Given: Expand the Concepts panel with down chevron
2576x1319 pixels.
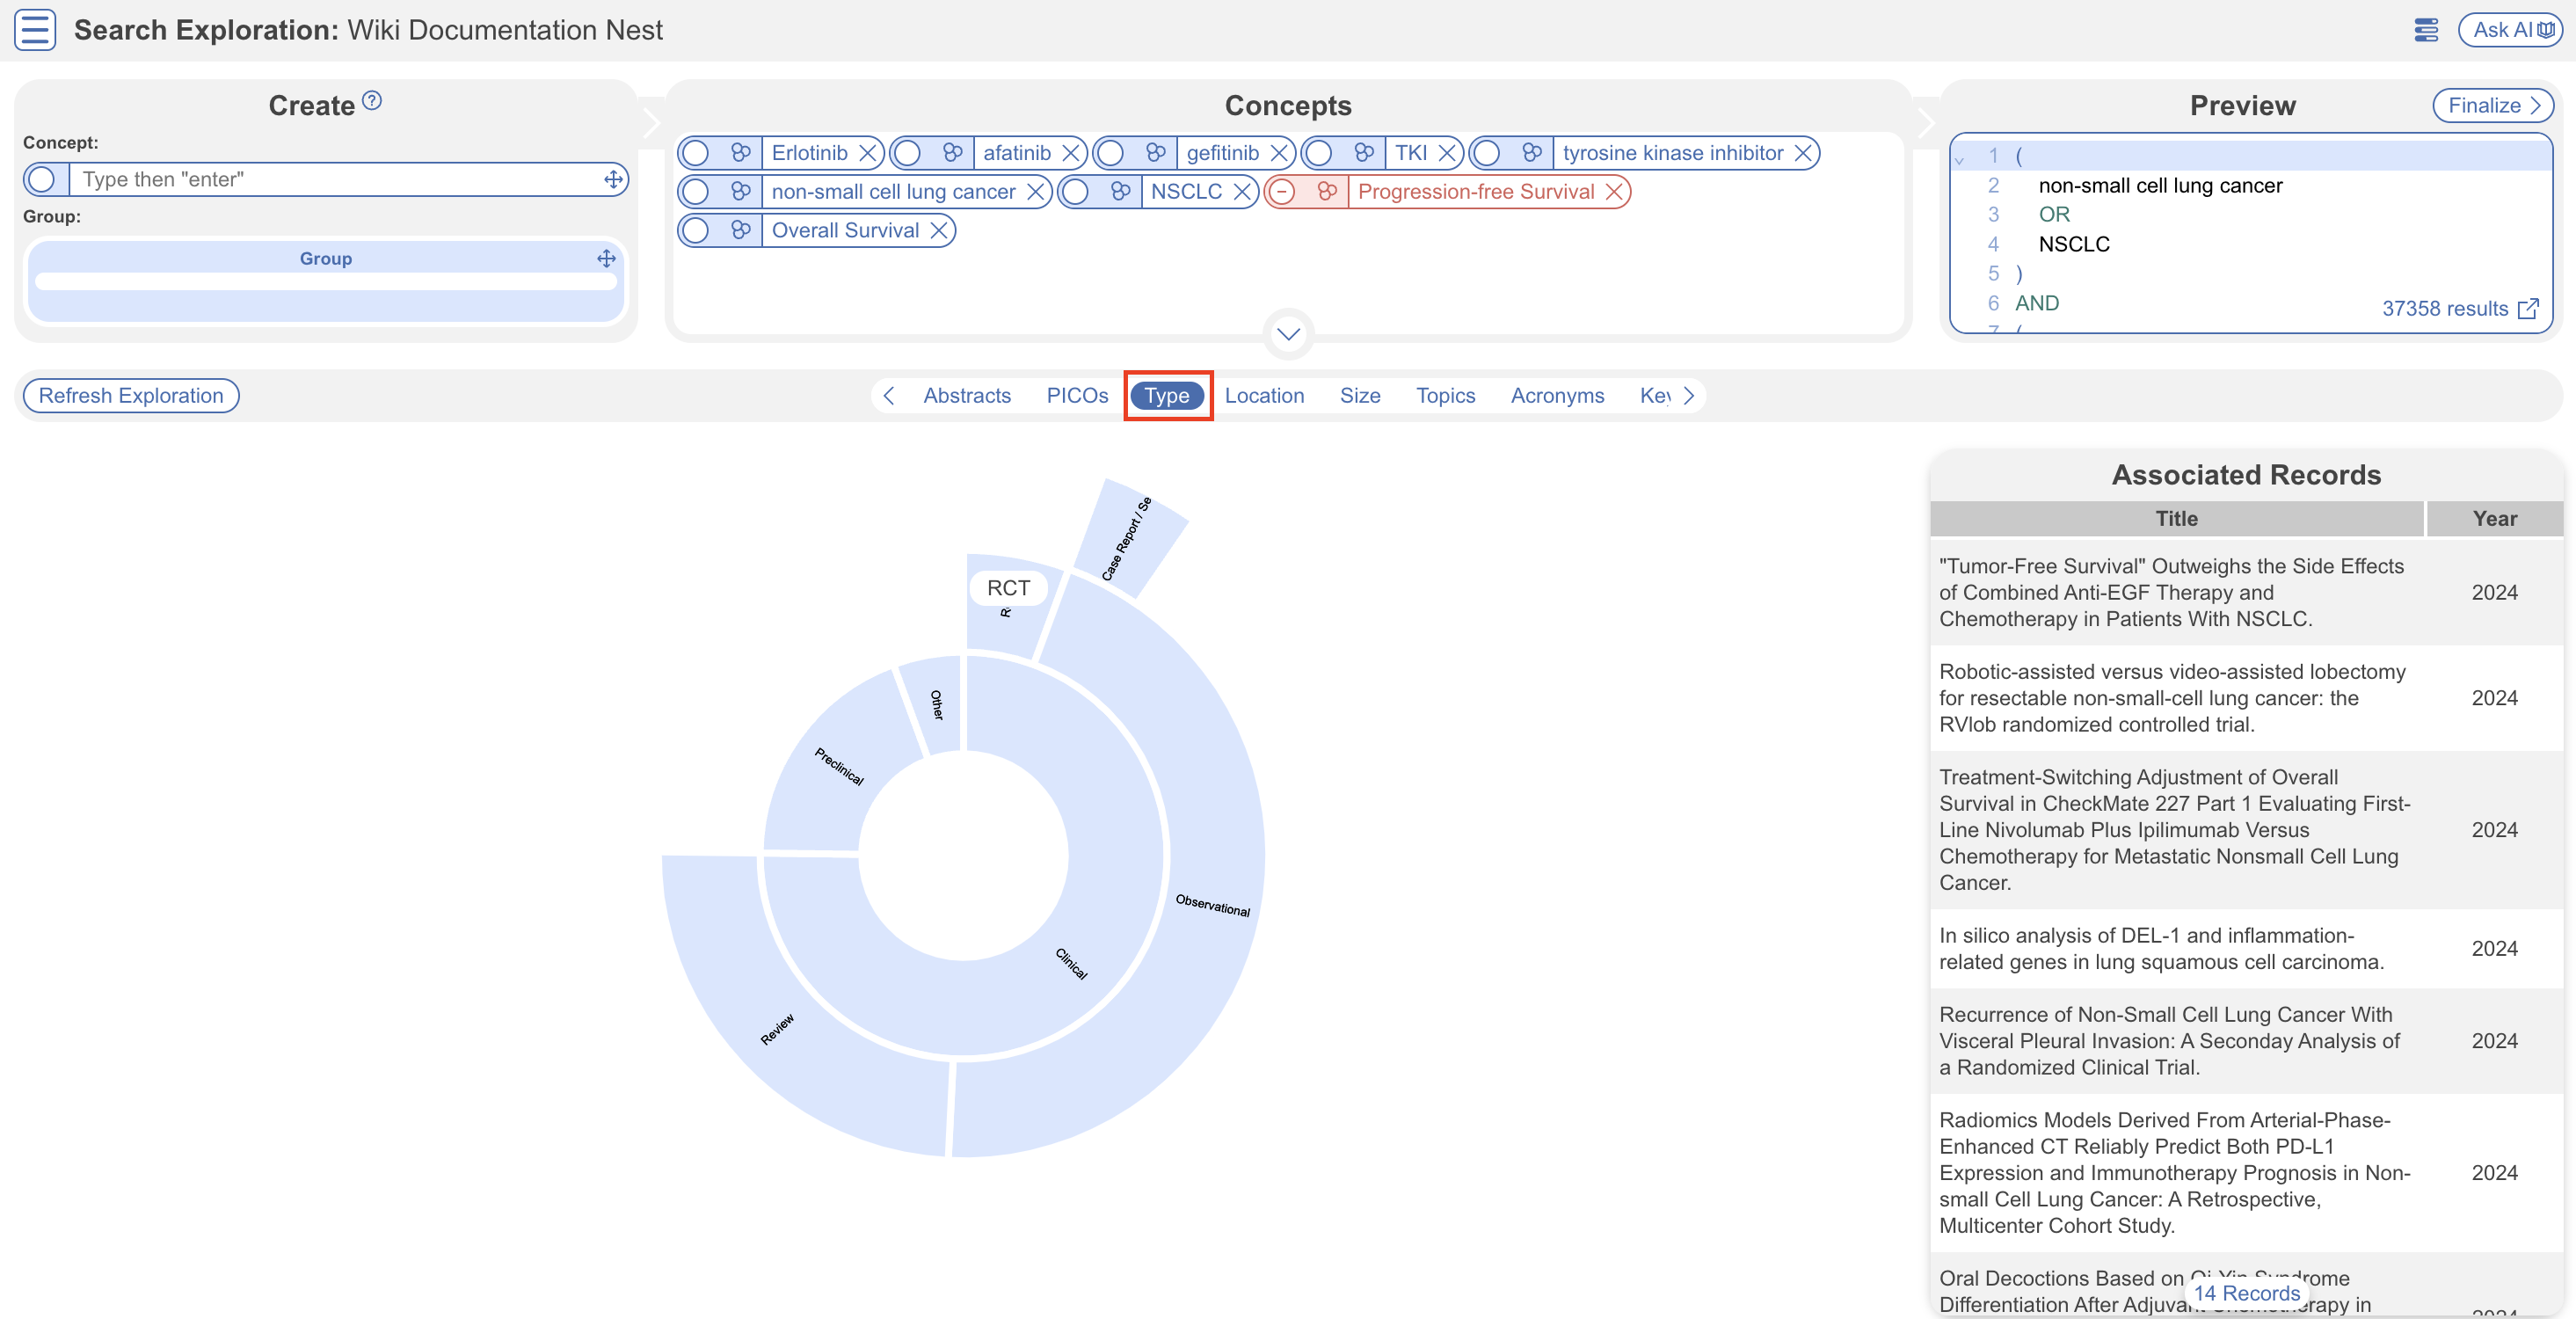Looking at the screenshot, I should click(1288, 334).
